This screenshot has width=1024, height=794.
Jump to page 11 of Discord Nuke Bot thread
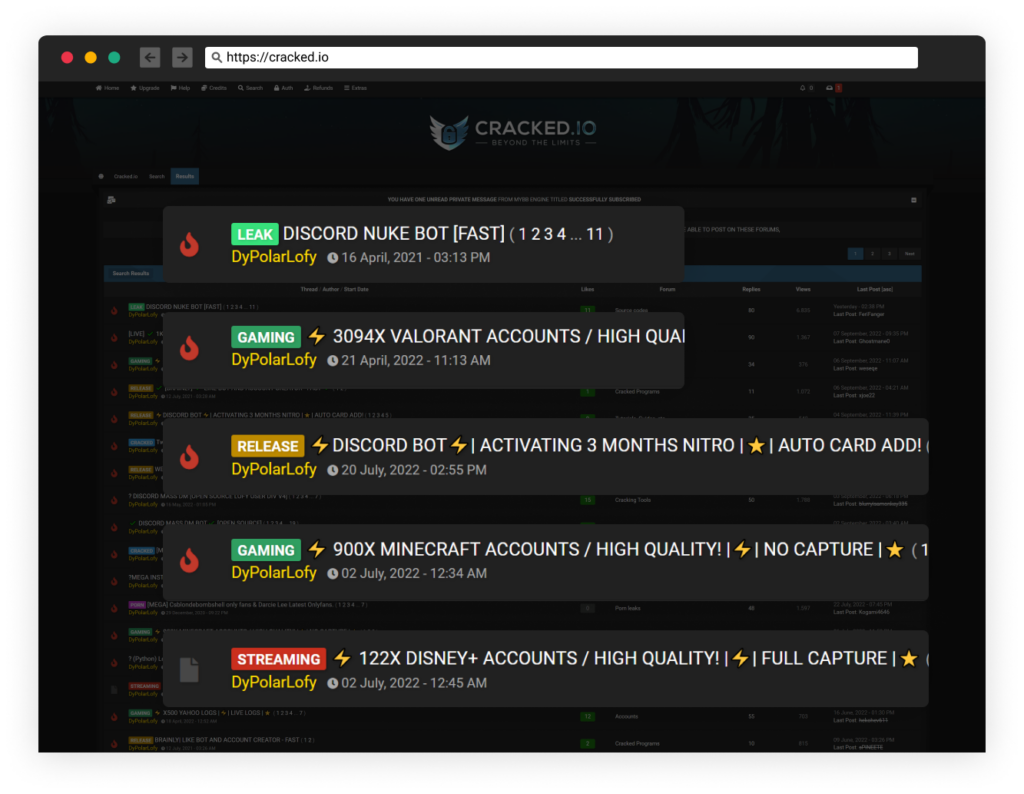coord(594,234)
